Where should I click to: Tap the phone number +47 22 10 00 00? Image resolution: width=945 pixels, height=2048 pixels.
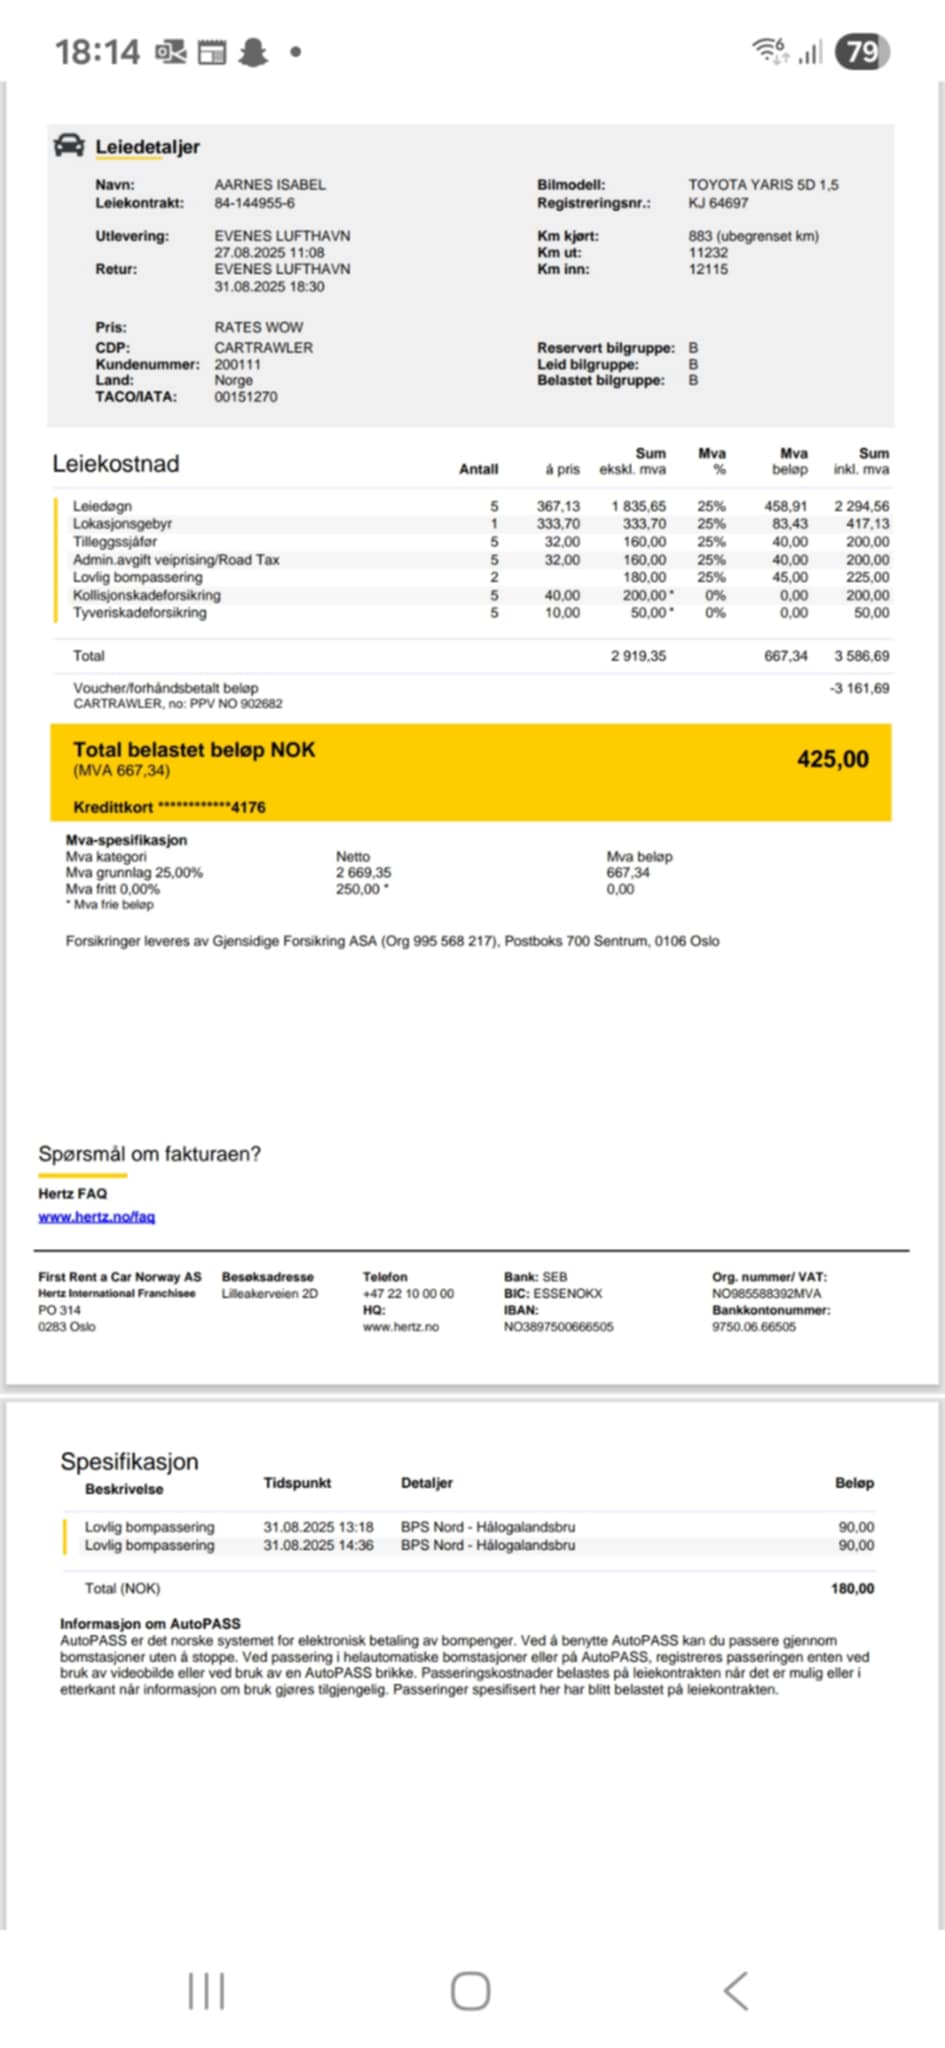coord(408,1294)
